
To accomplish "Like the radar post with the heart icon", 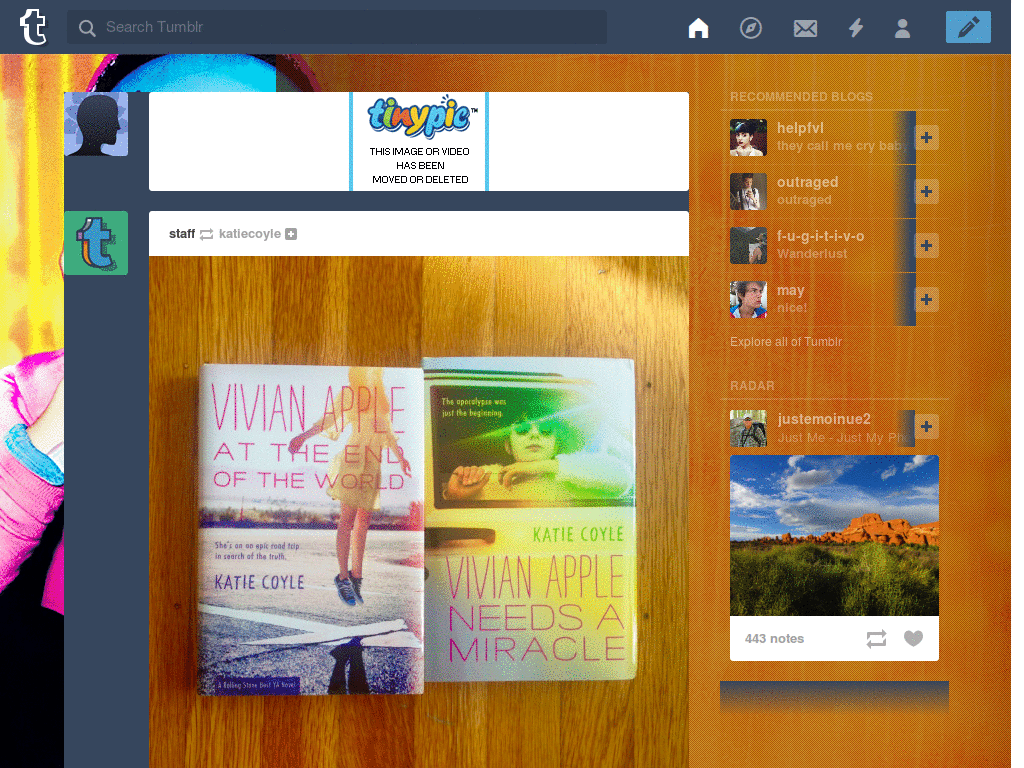I will click(x=913, y=638).
